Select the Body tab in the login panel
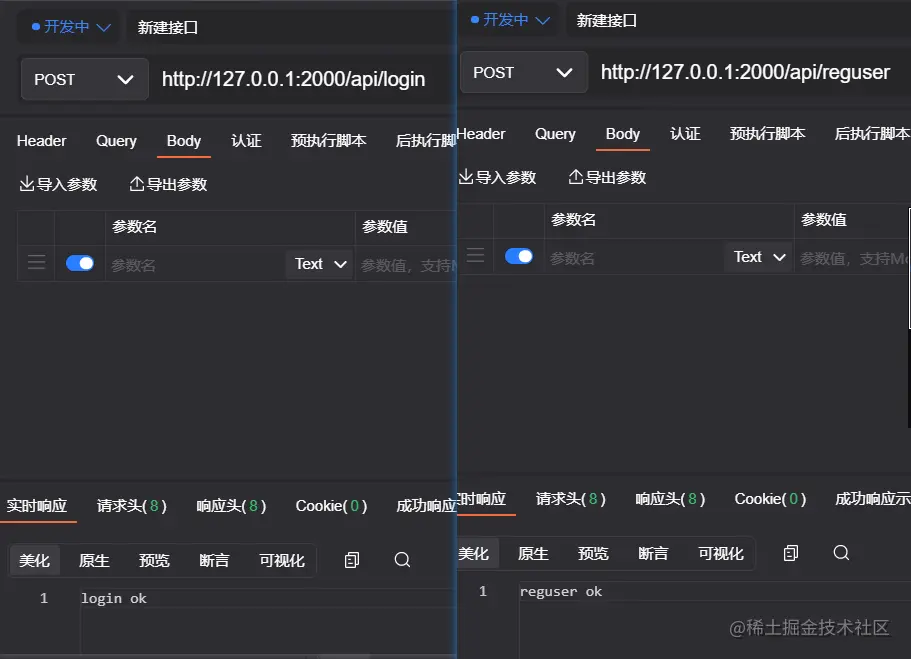Viewport: 911px width, 659px height. 184,141
